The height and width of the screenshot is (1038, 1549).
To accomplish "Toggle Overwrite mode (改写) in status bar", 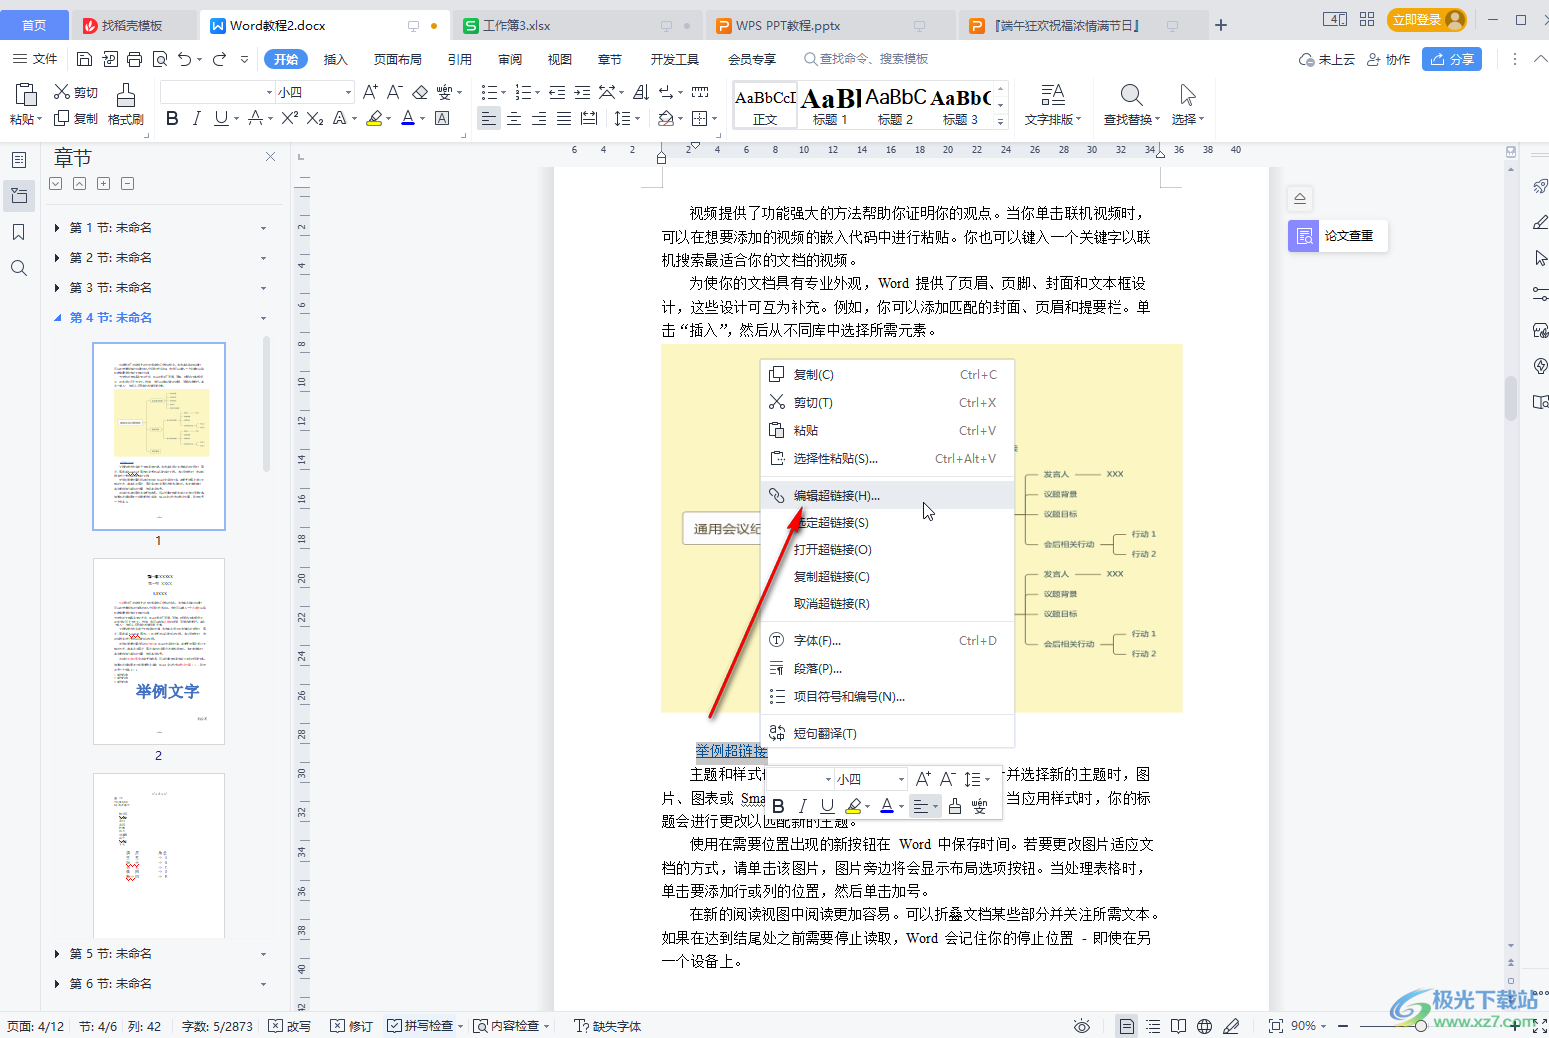I will coord(290,1026).
